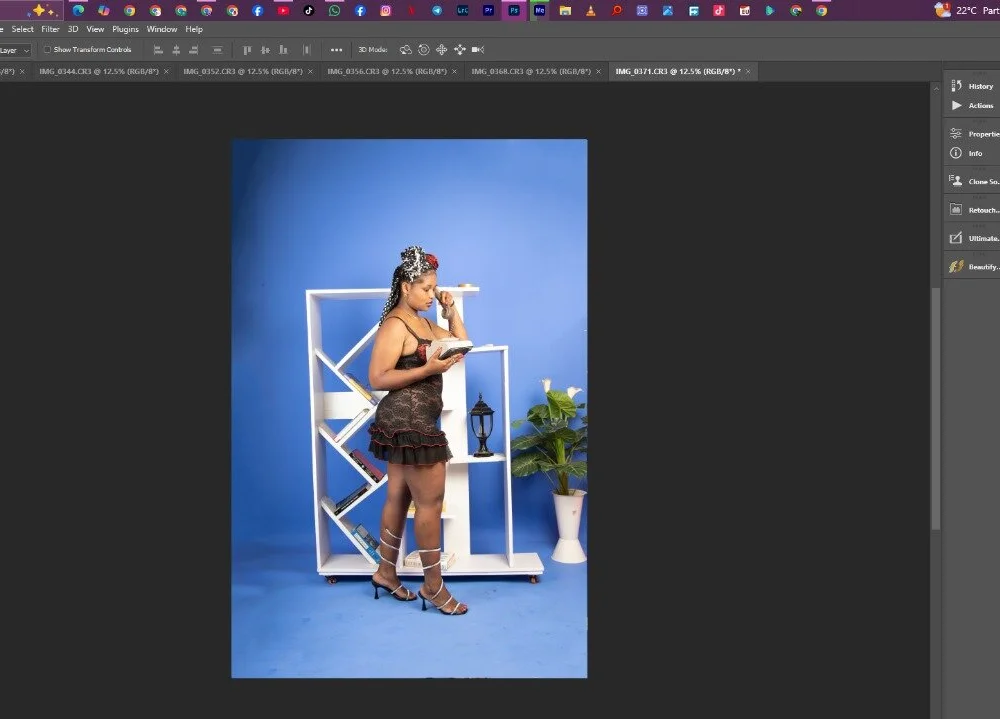Close the IMG_0368.CR3 document tab
The height and width of the screenshot is (719, 1000).
pyautogui.click(x=599, y=71)
